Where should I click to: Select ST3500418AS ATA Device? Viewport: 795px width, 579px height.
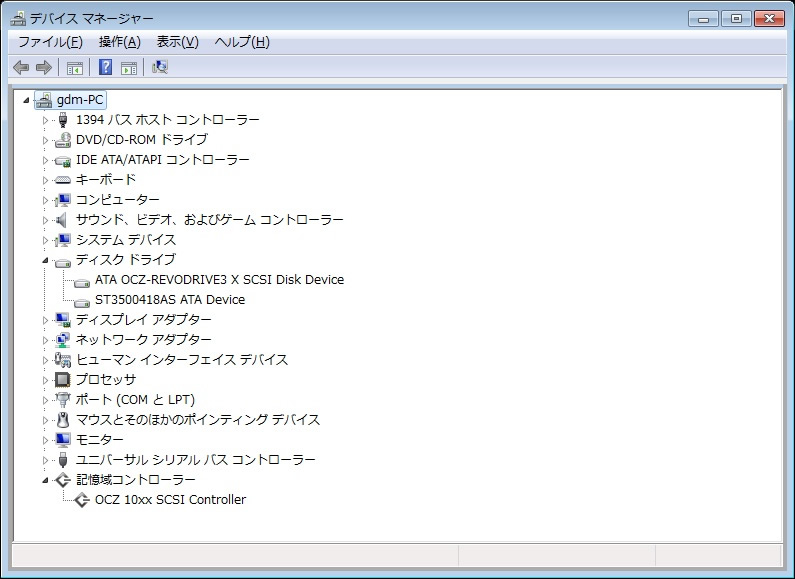[x=170, y=300]
